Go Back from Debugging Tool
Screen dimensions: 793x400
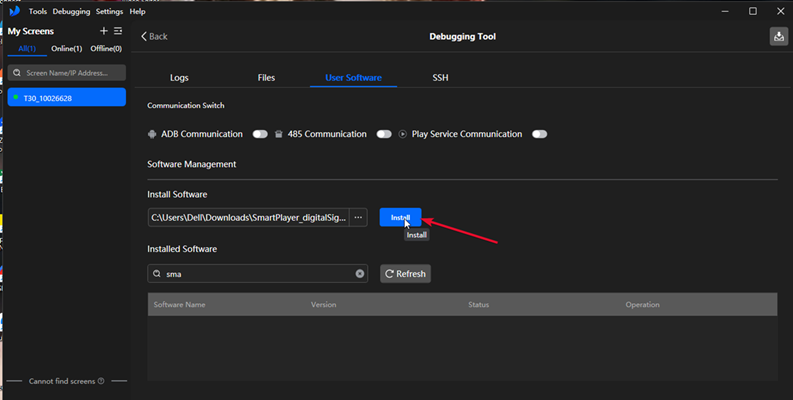coord(154,36)
